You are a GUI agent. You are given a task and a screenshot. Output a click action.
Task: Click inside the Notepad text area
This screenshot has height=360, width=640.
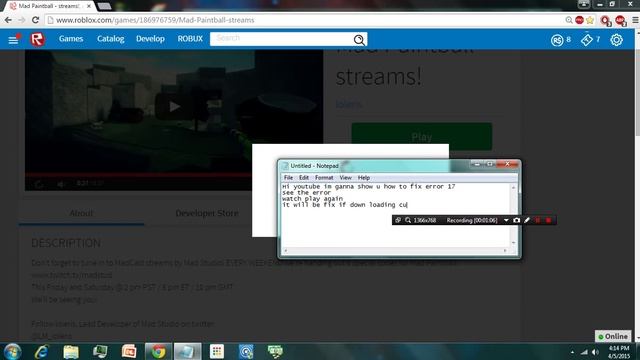(x=396, y=215)
